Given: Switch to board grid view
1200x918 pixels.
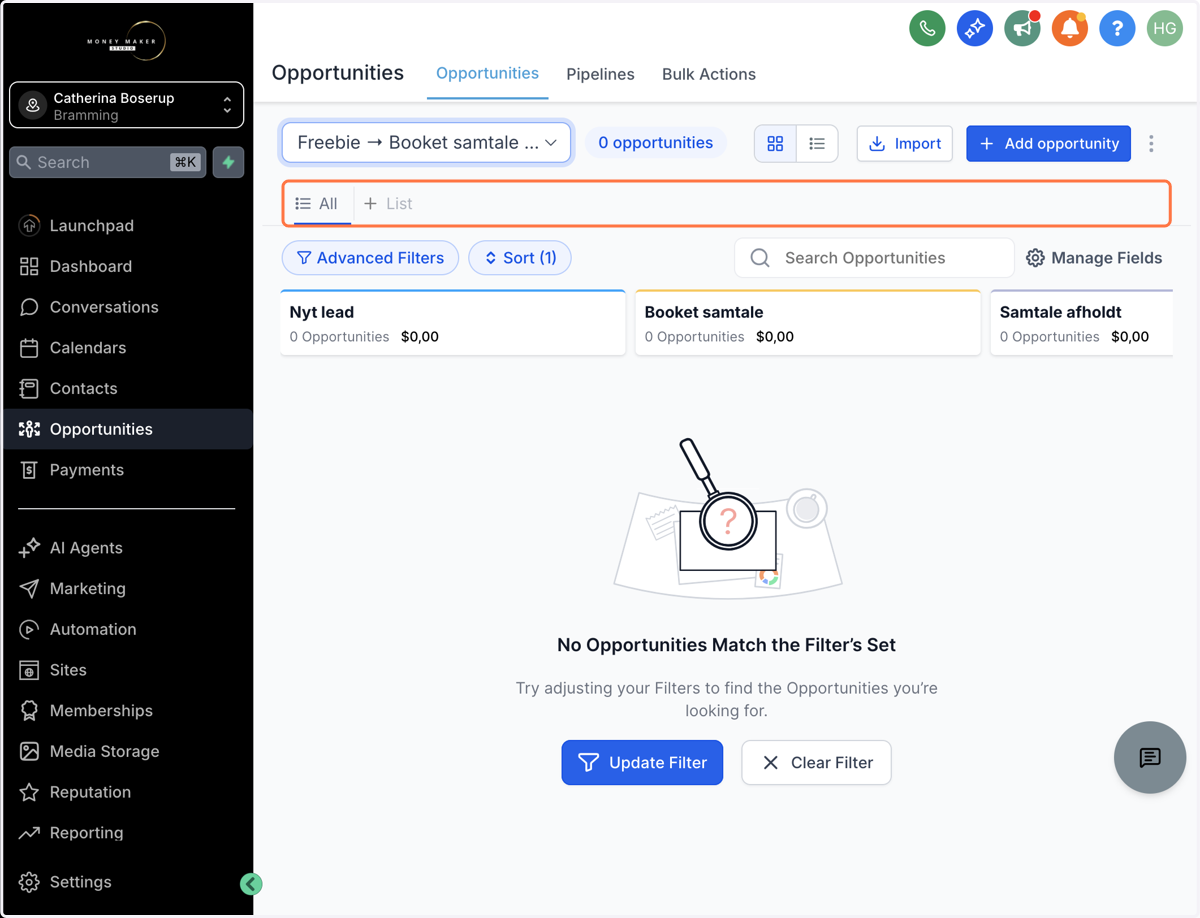Looking at the screenshot, I should coord(775,144).
